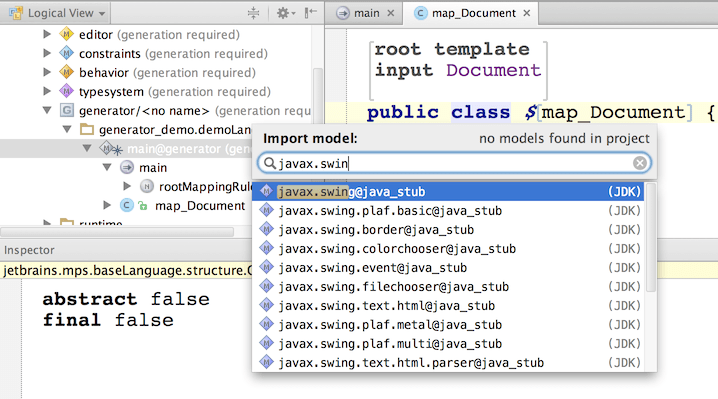Click the map_Document tab class icon
This screenshot has width=718, height=399.
click(x=420, y=13)
